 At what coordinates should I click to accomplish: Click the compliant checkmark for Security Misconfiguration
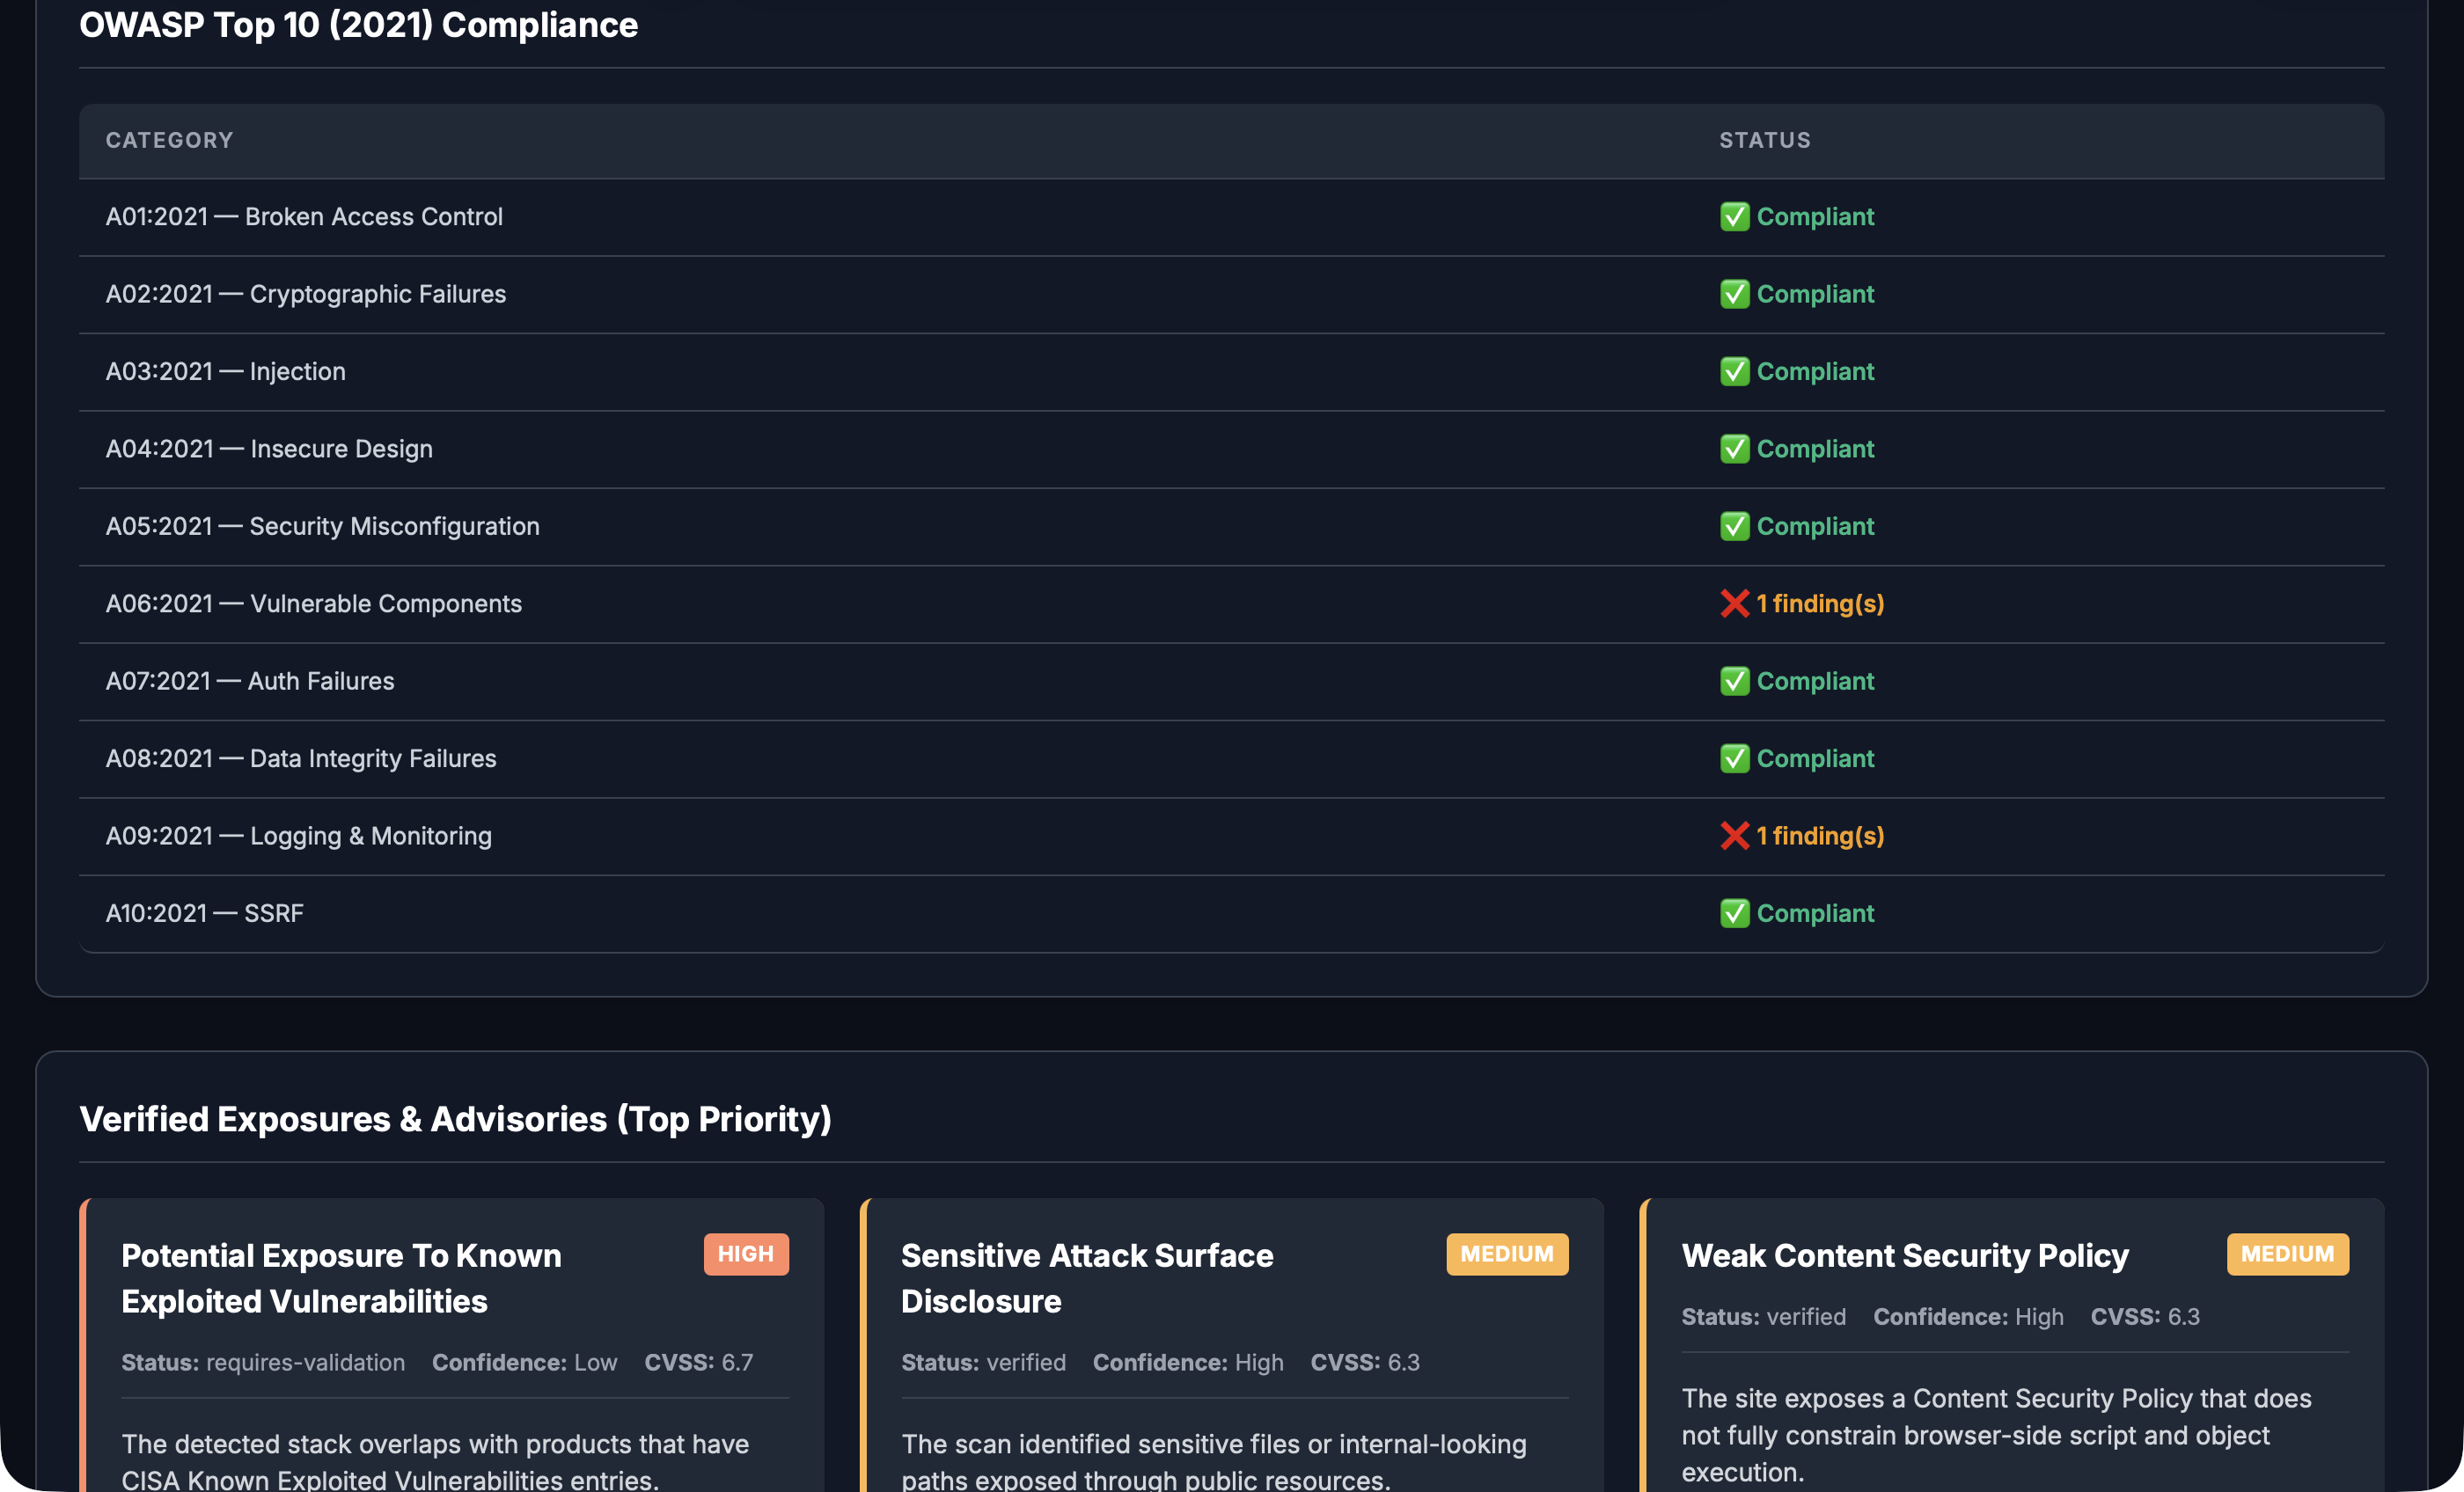pos(1736,525)
